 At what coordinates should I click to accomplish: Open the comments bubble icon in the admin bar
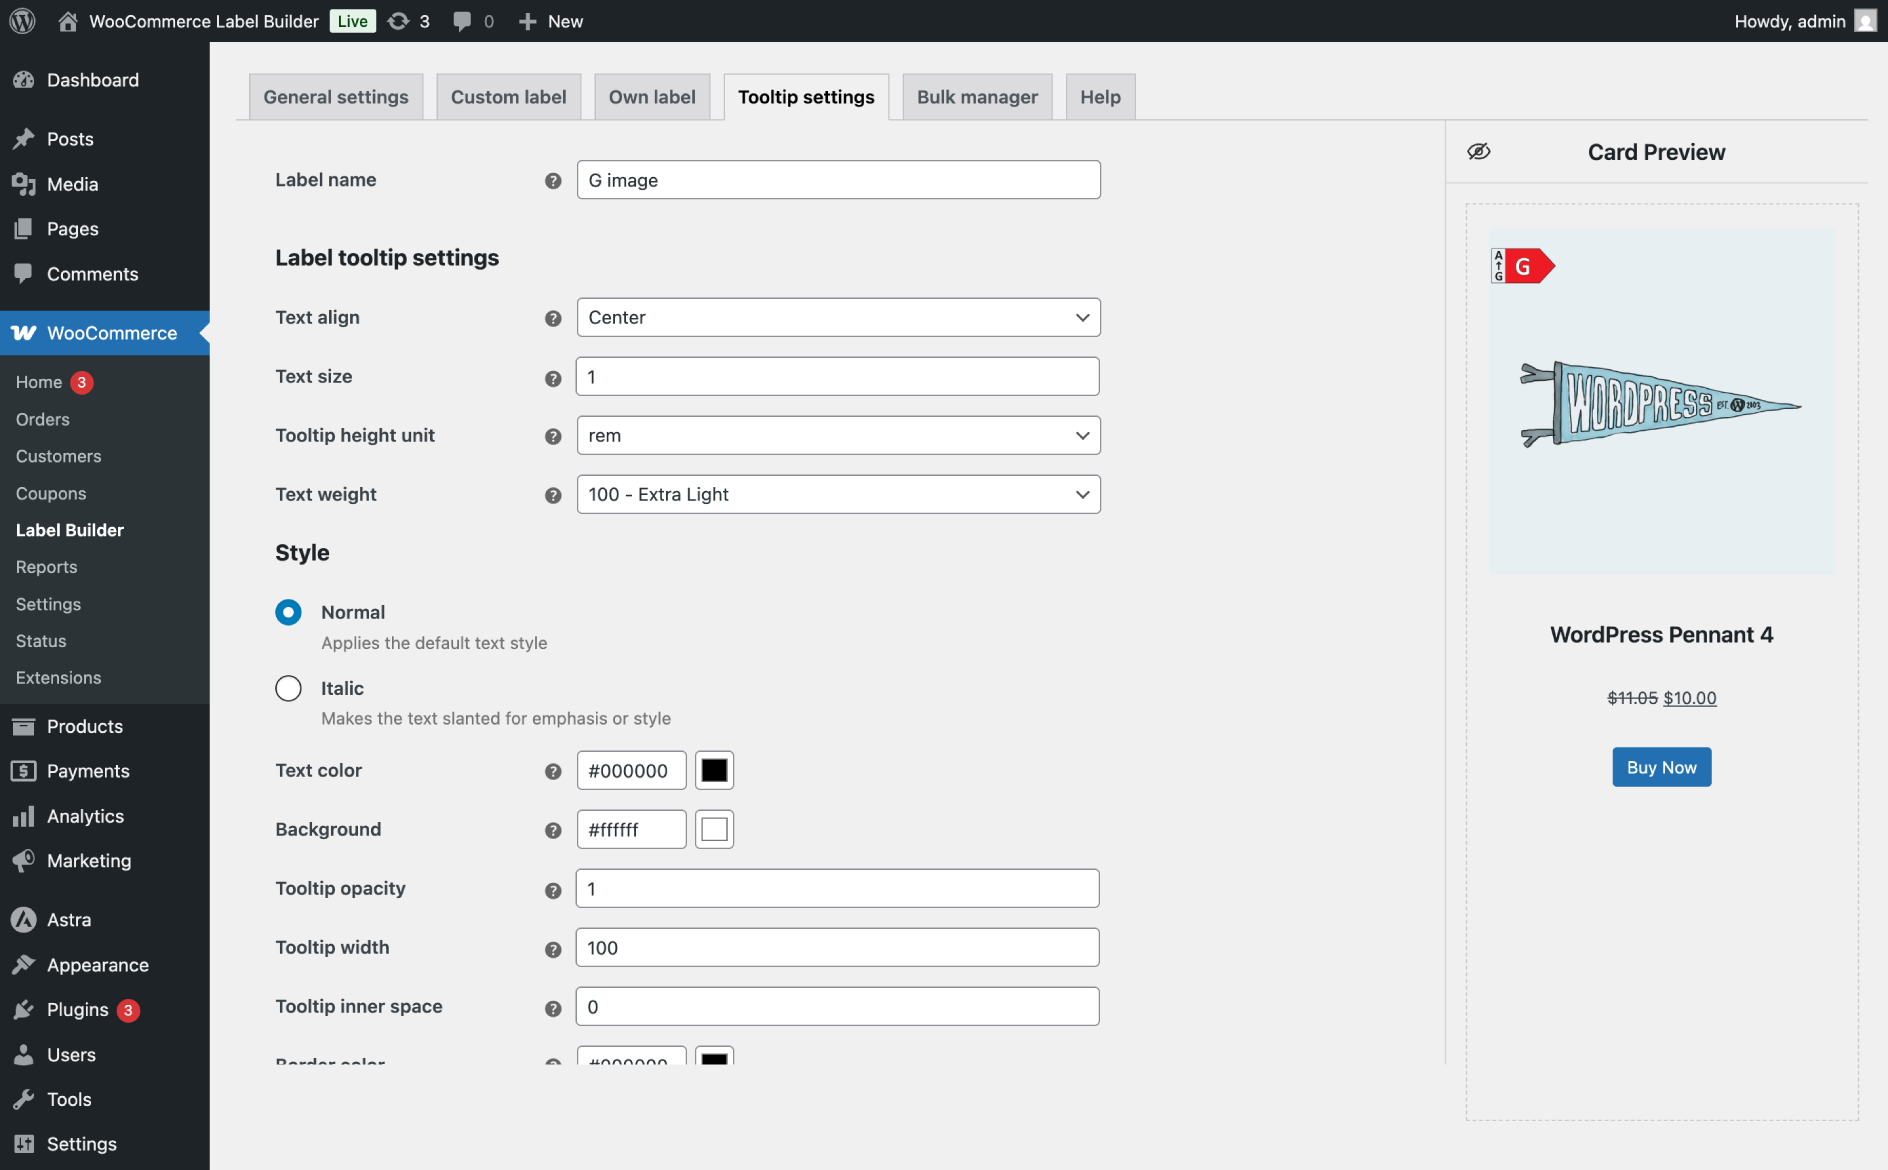click(462, 20)
